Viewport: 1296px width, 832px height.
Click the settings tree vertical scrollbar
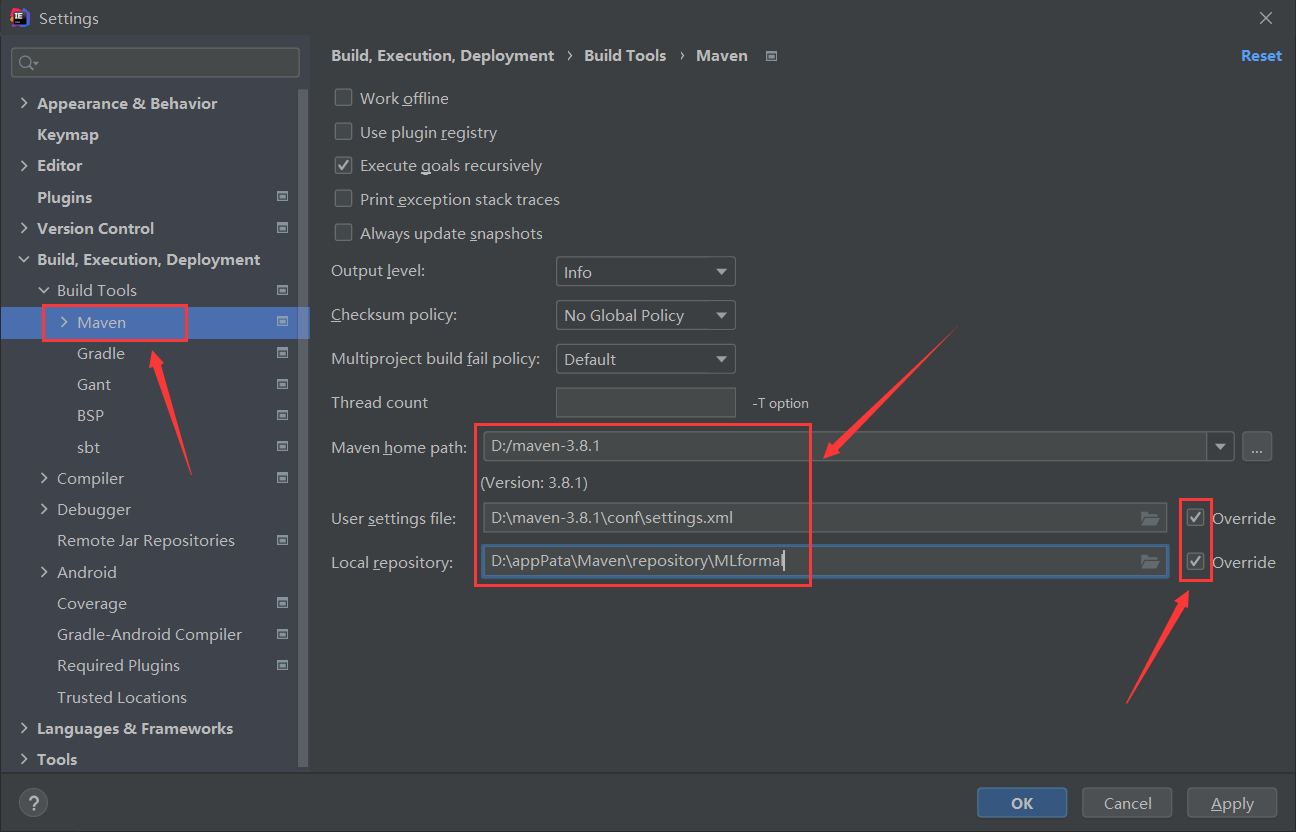[x=305, y=430]
